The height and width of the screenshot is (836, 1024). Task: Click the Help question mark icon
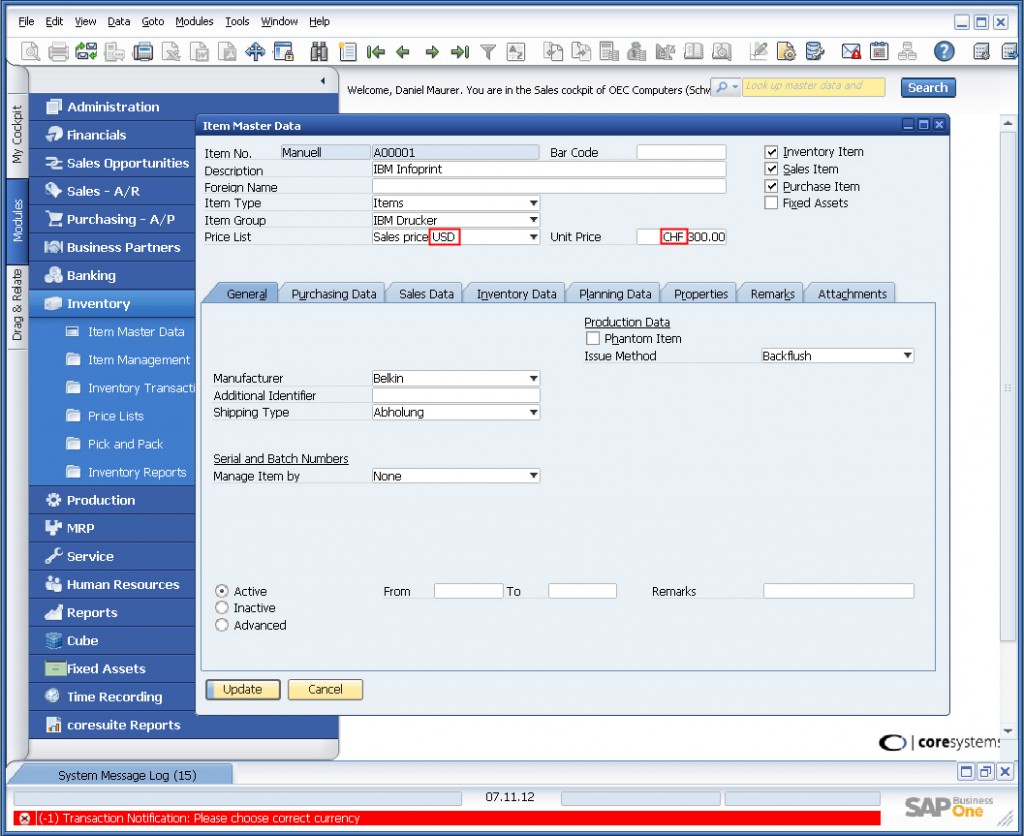[944, 51]
